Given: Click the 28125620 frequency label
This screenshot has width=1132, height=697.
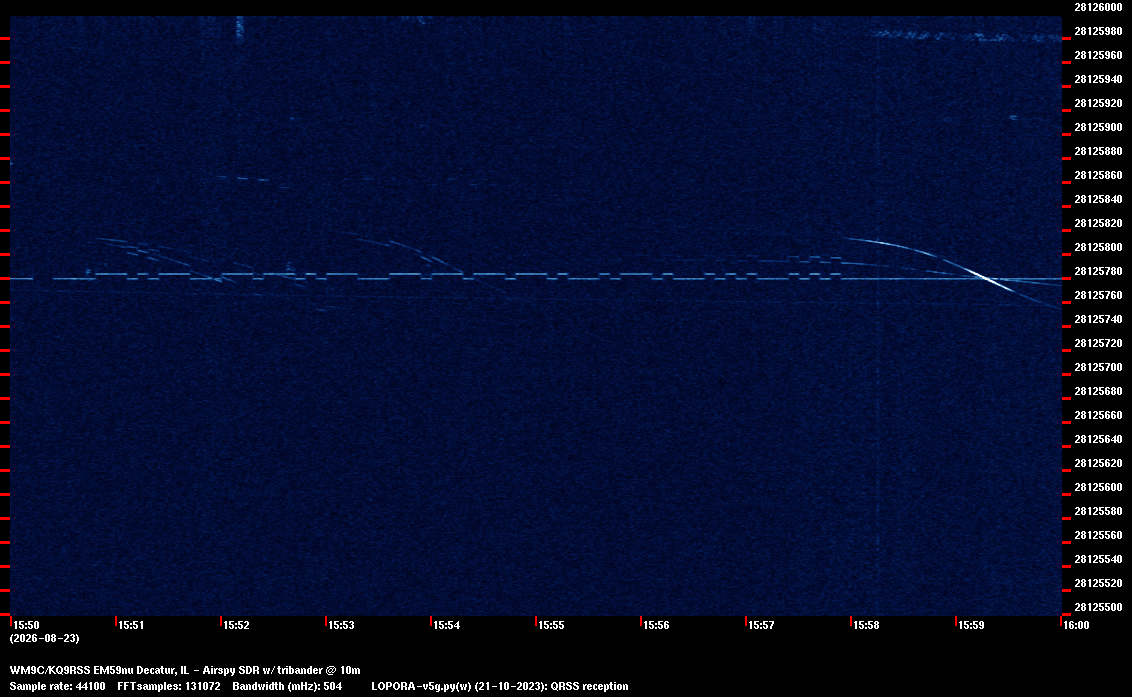Looking at the screenshot, I should point(1098,463).
